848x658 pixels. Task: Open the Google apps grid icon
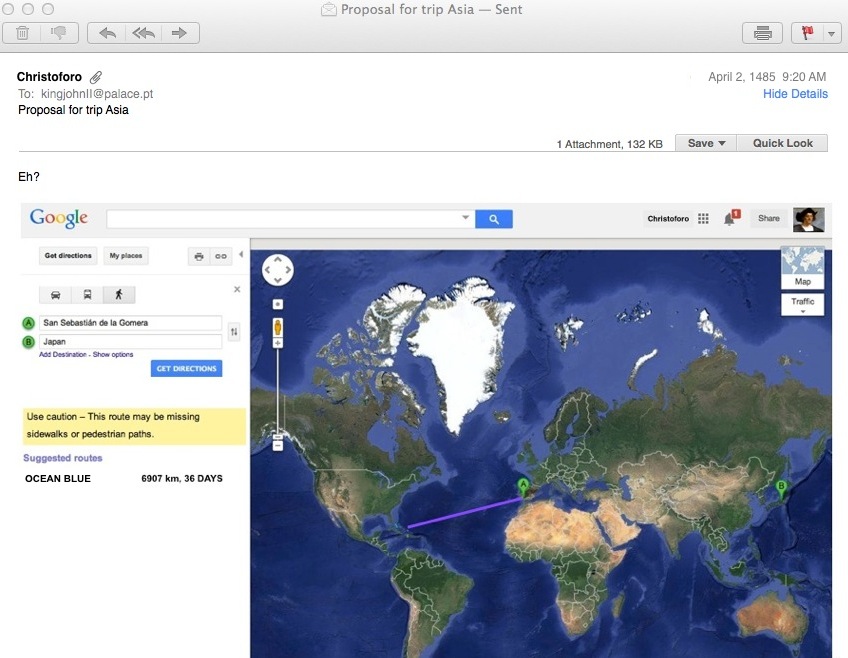pos(703,218)
